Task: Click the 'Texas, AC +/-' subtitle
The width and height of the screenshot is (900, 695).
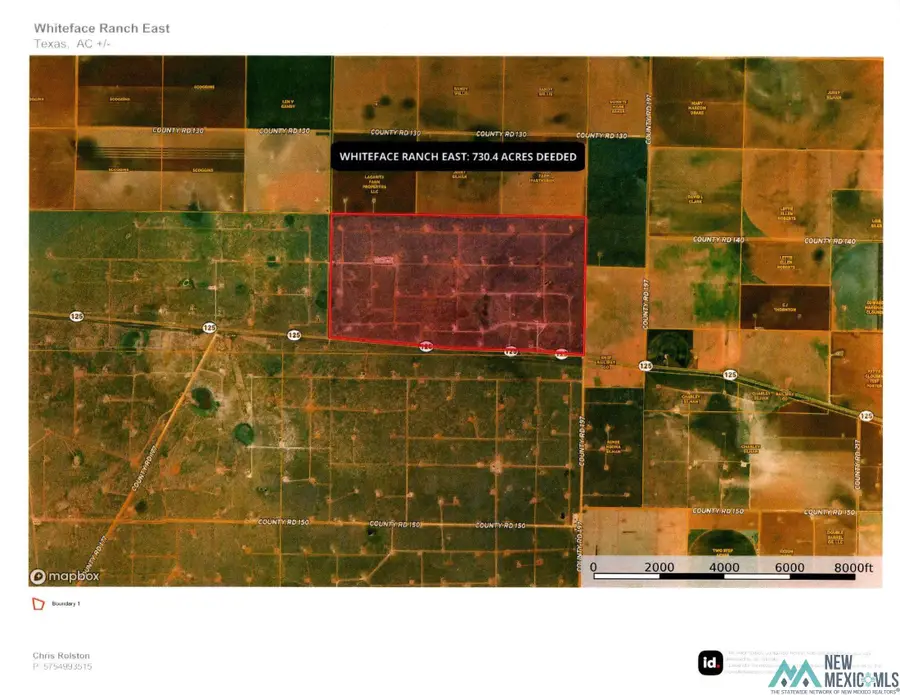Action: (x=72, y=44)
